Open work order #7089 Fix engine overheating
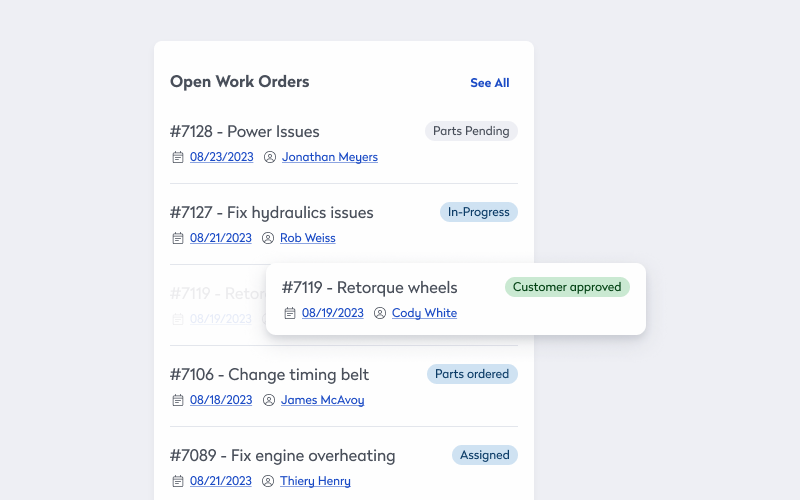The image size is (800, 500). click(283, 456)
